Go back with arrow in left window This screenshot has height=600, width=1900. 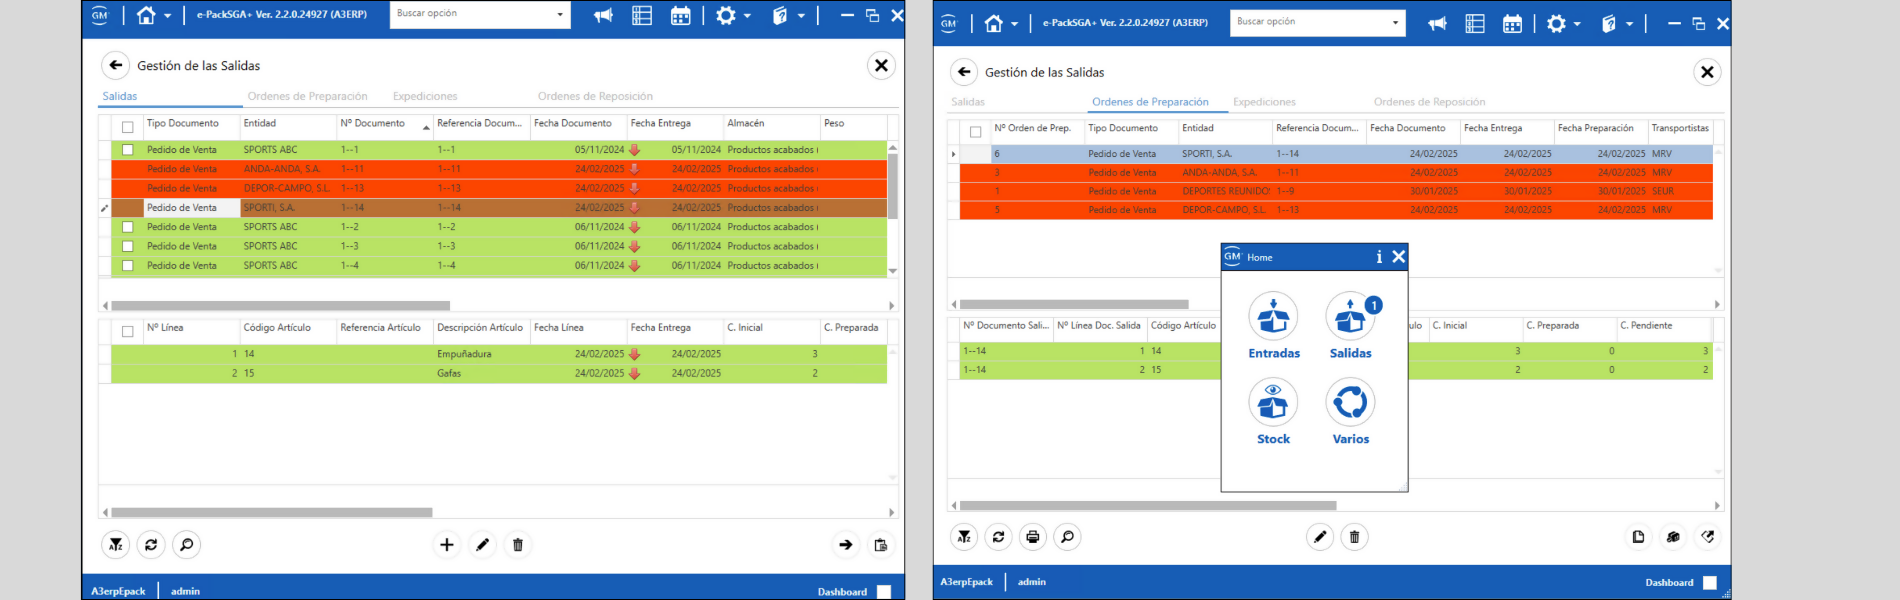116,65
